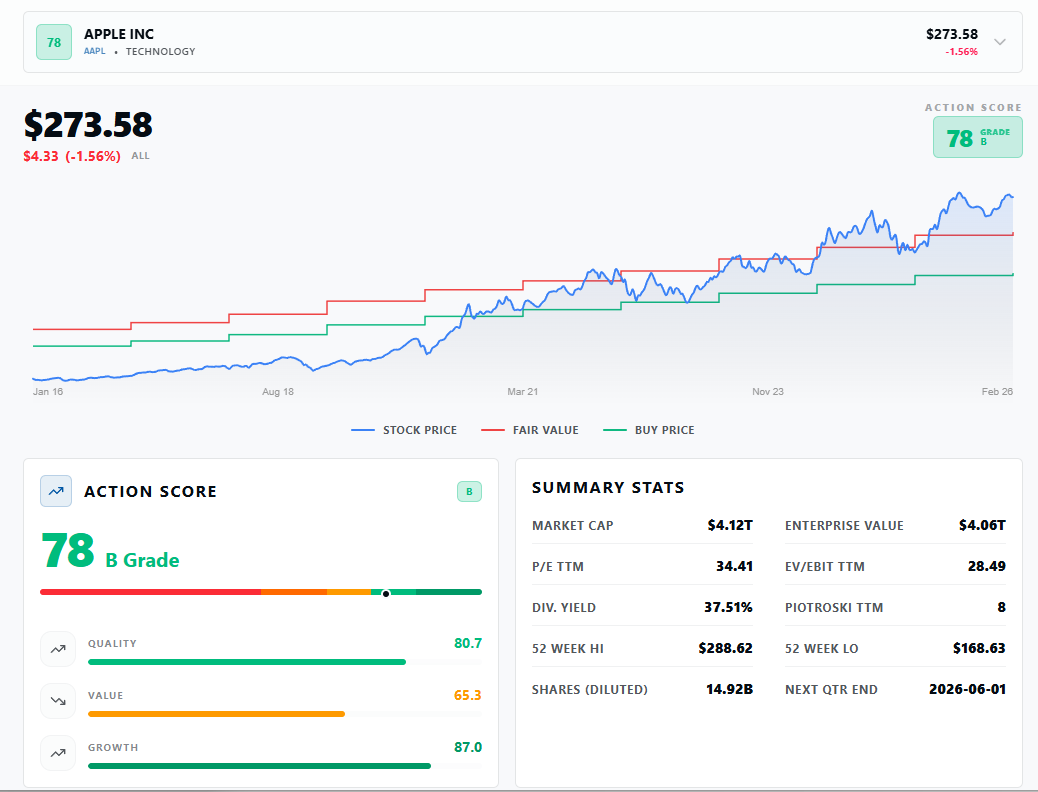Click the Value metric trend icon
Image resolution: width=1038 pixels, height=792 pixels.
pos(58,701)
